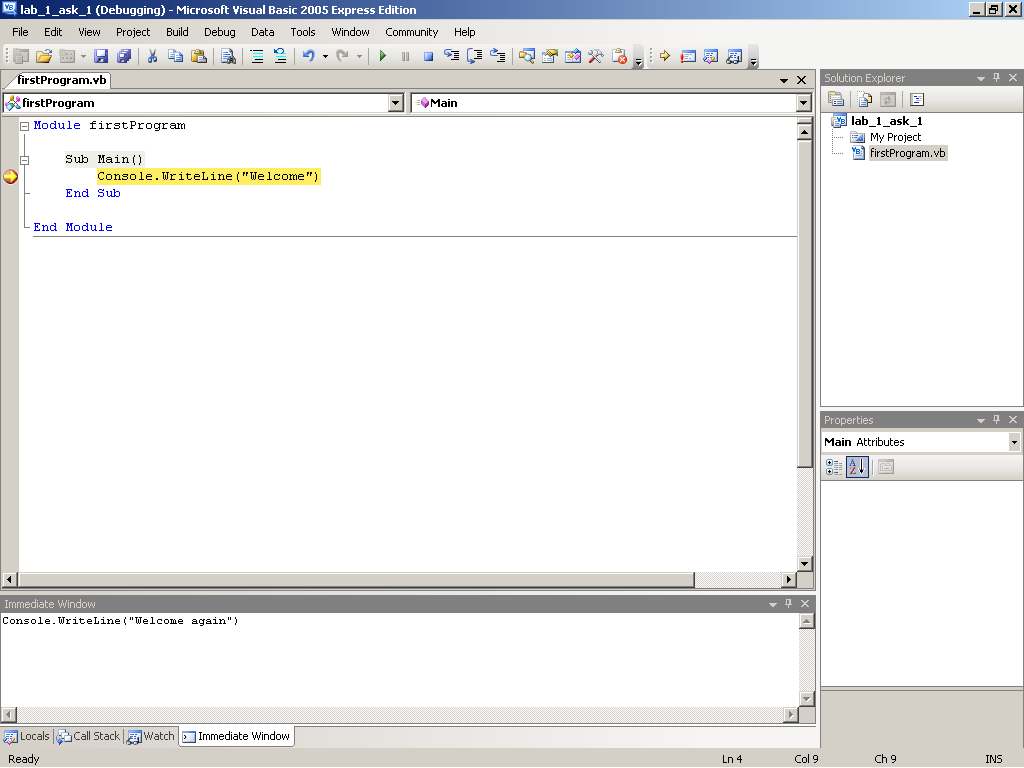The height and width of the screenshot is (768, 1024).
Task: Click the highlighted Console.WriteLine("Welcome") code line
Action: 208,176
